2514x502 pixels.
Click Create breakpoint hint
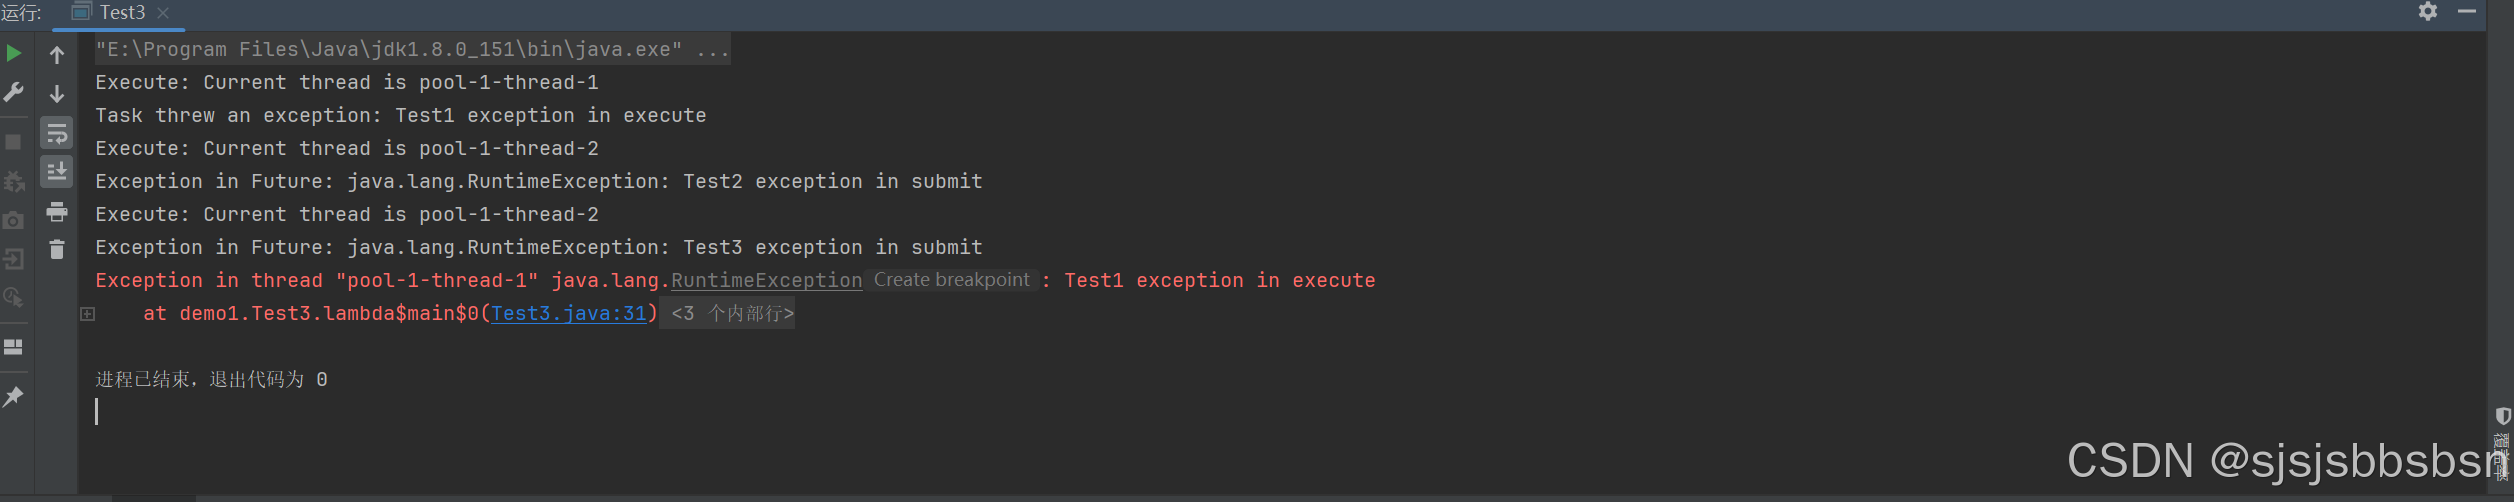pyautogui.click(x=951, y=280)
